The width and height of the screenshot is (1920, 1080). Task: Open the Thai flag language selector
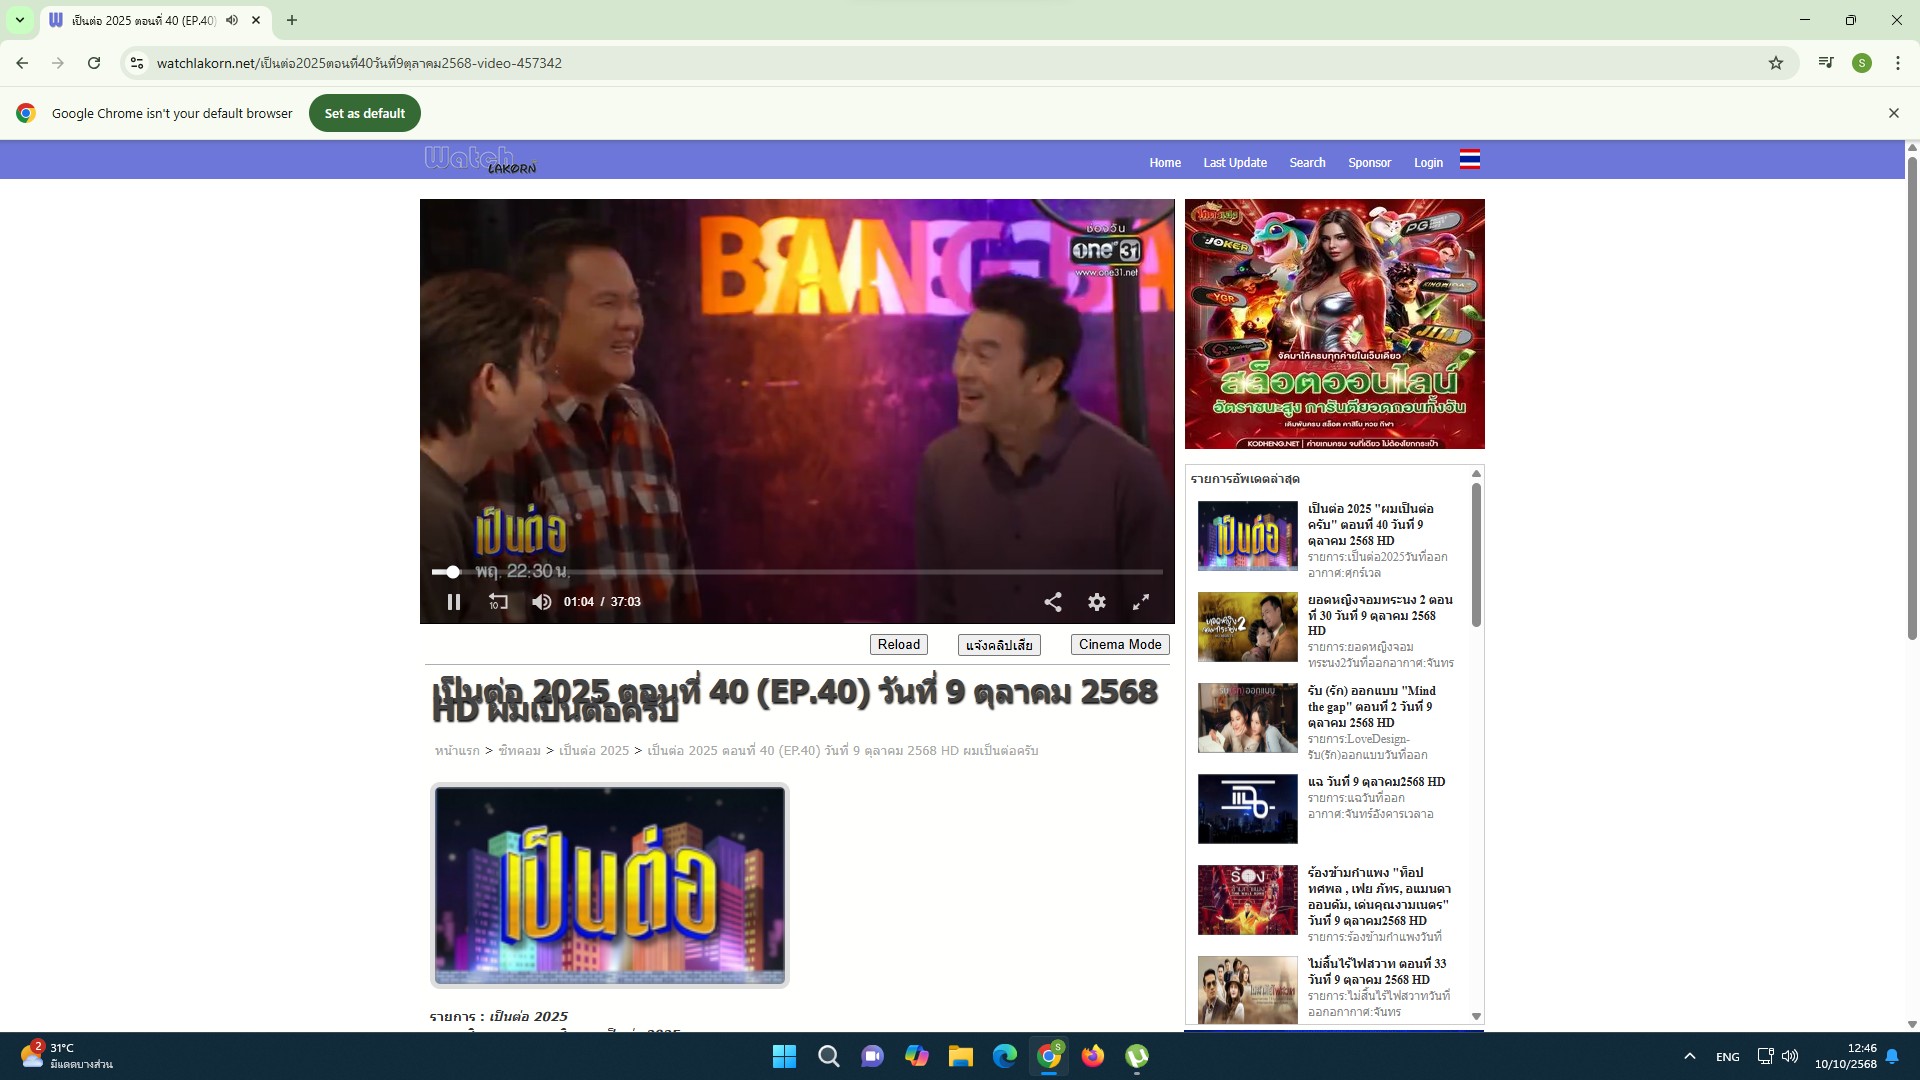pyautogui.click(x=1469, y=160)
